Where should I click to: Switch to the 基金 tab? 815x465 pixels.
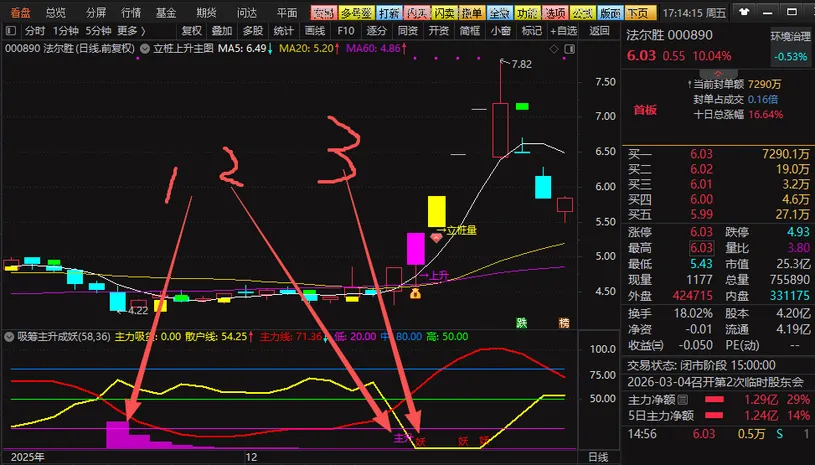click(x=168, y=13)
